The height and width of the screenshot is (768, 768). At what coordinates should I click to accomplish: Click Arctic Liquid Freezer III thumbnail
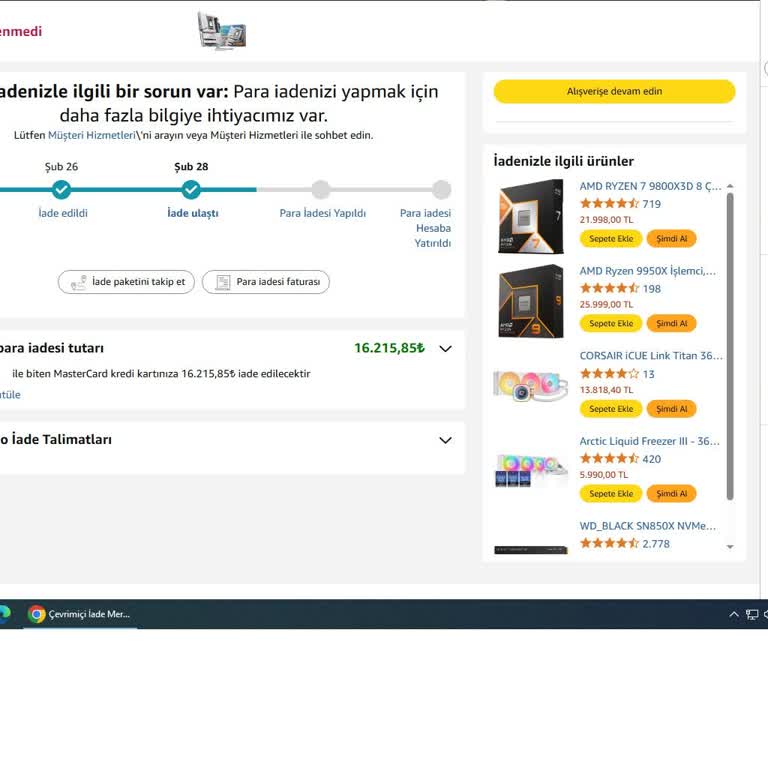(531, 471)
